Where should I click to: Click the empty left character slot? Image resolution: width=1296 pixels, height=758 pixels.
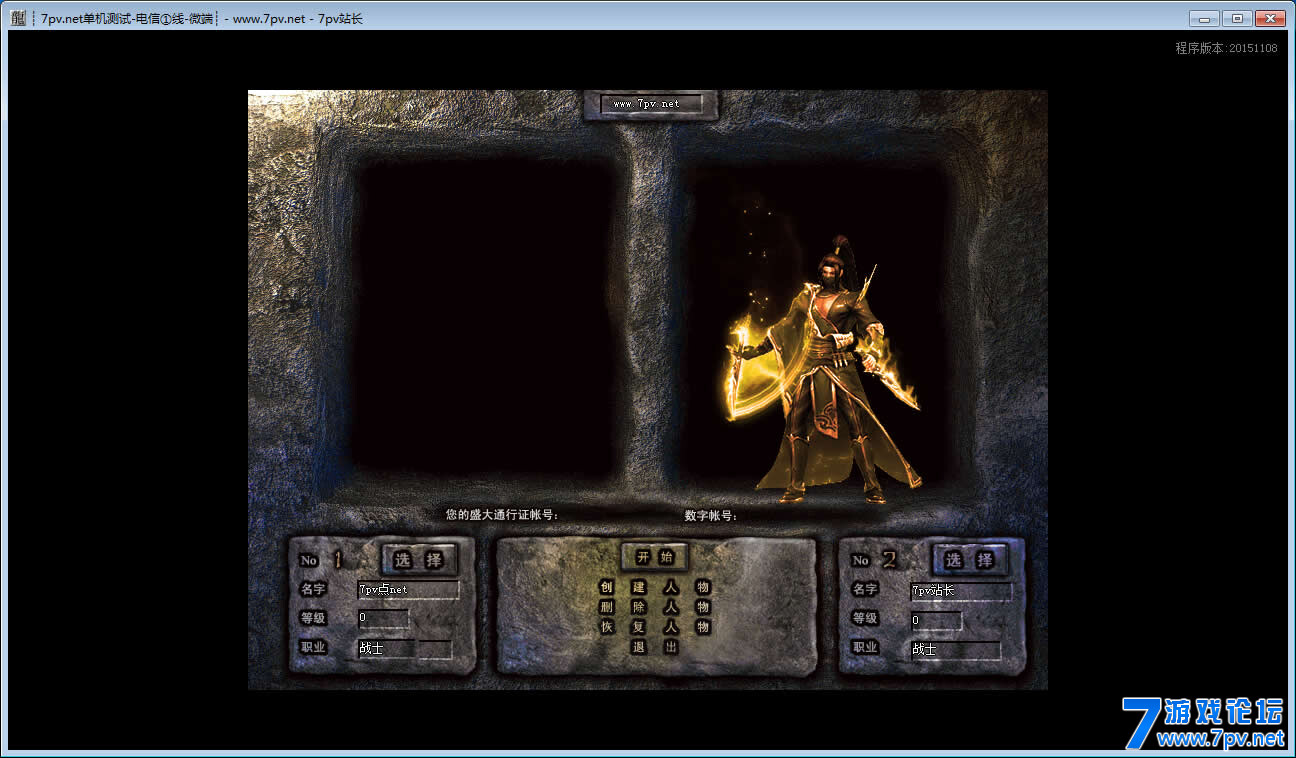pos(487,318)
